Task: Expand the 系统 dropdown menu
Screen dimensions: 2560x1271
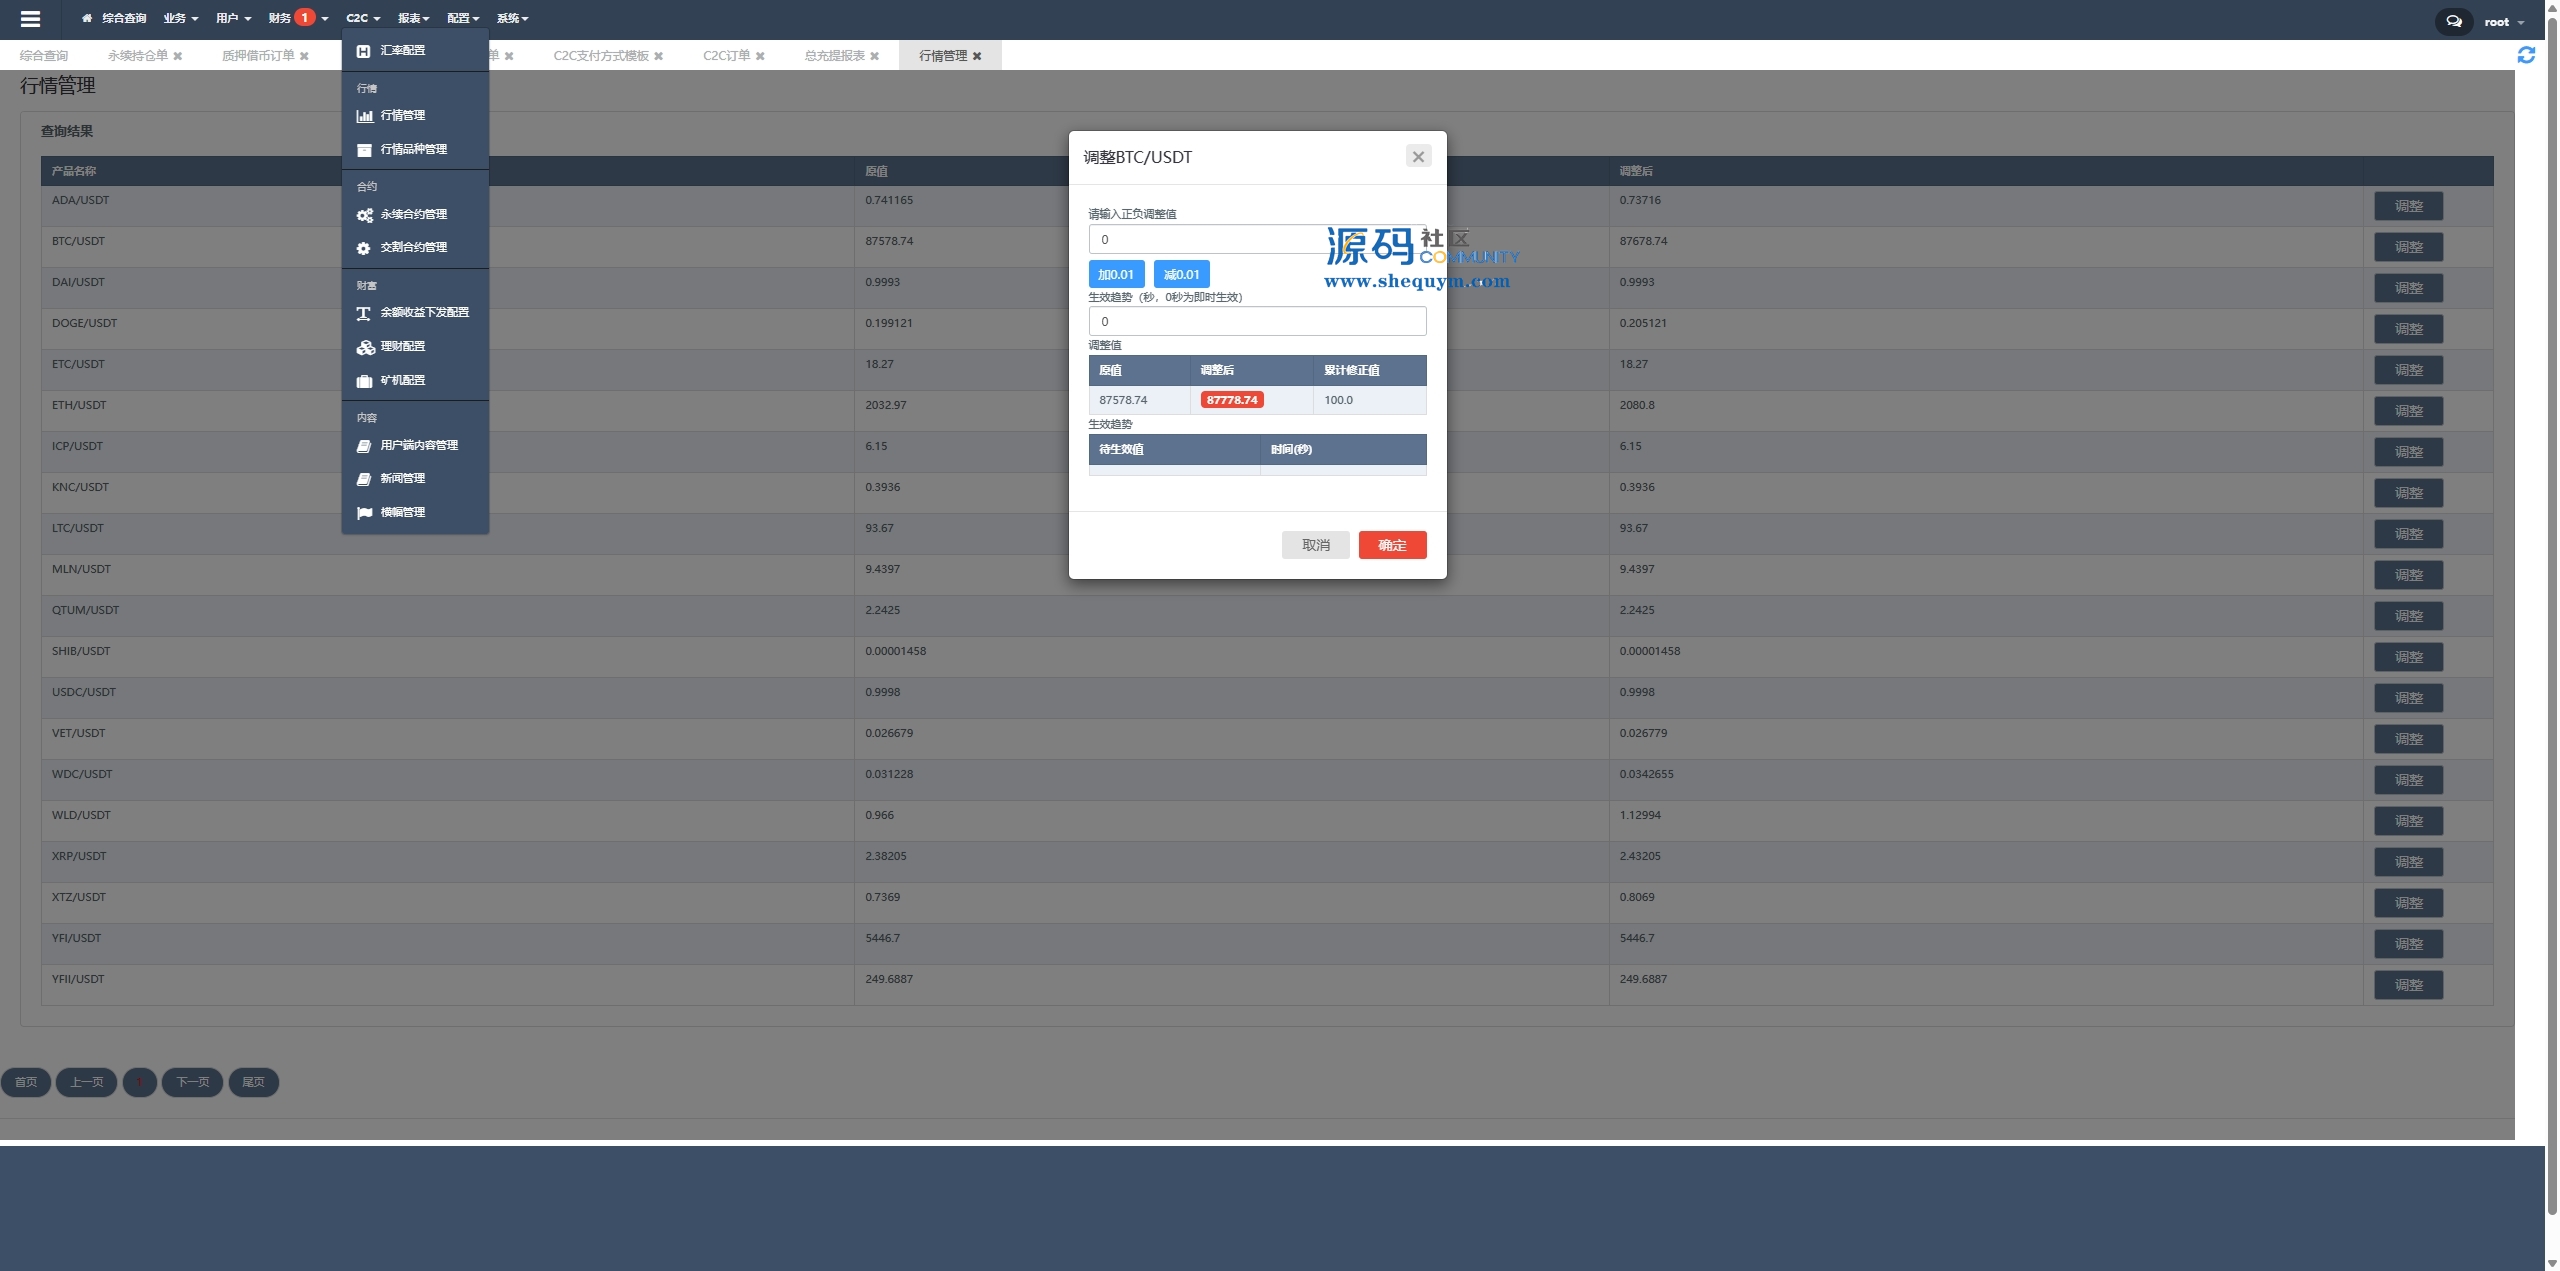Action: click(512, 18)
